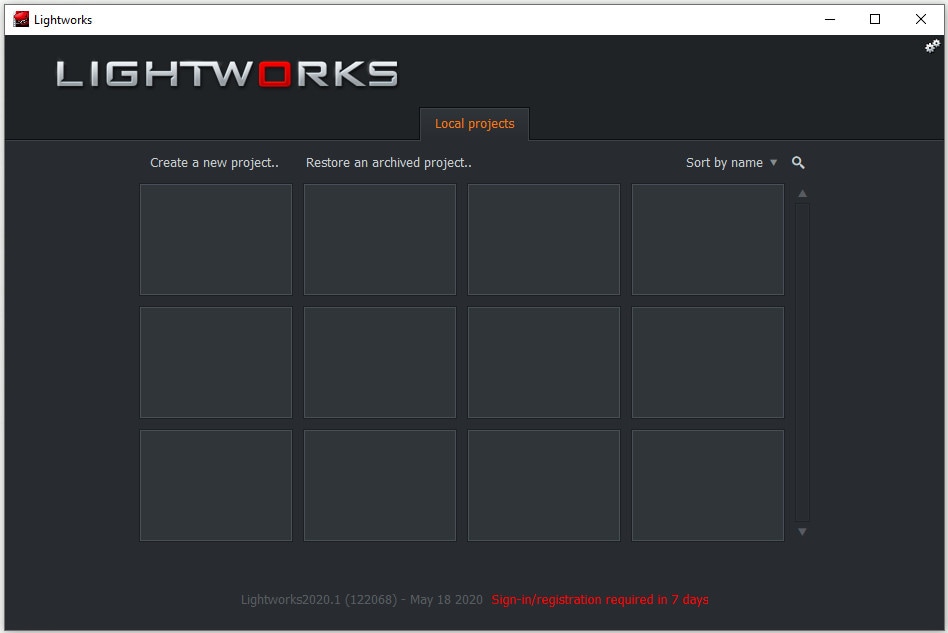Screen dimensions: 948x633
Task: Click the Lightworks title bar app icon
Action: [21, 19]
